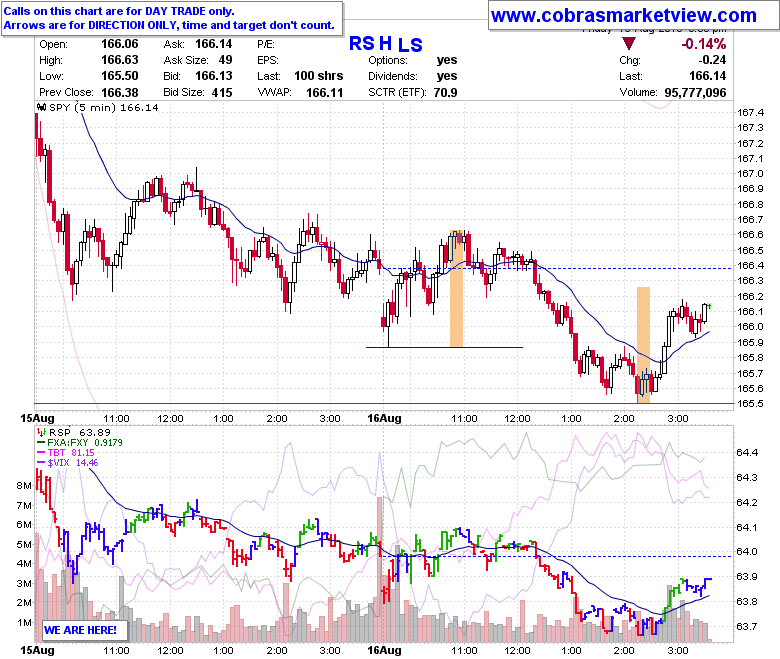
Task: Click the red down-triangle change indicator
Action: pos(629,44)
